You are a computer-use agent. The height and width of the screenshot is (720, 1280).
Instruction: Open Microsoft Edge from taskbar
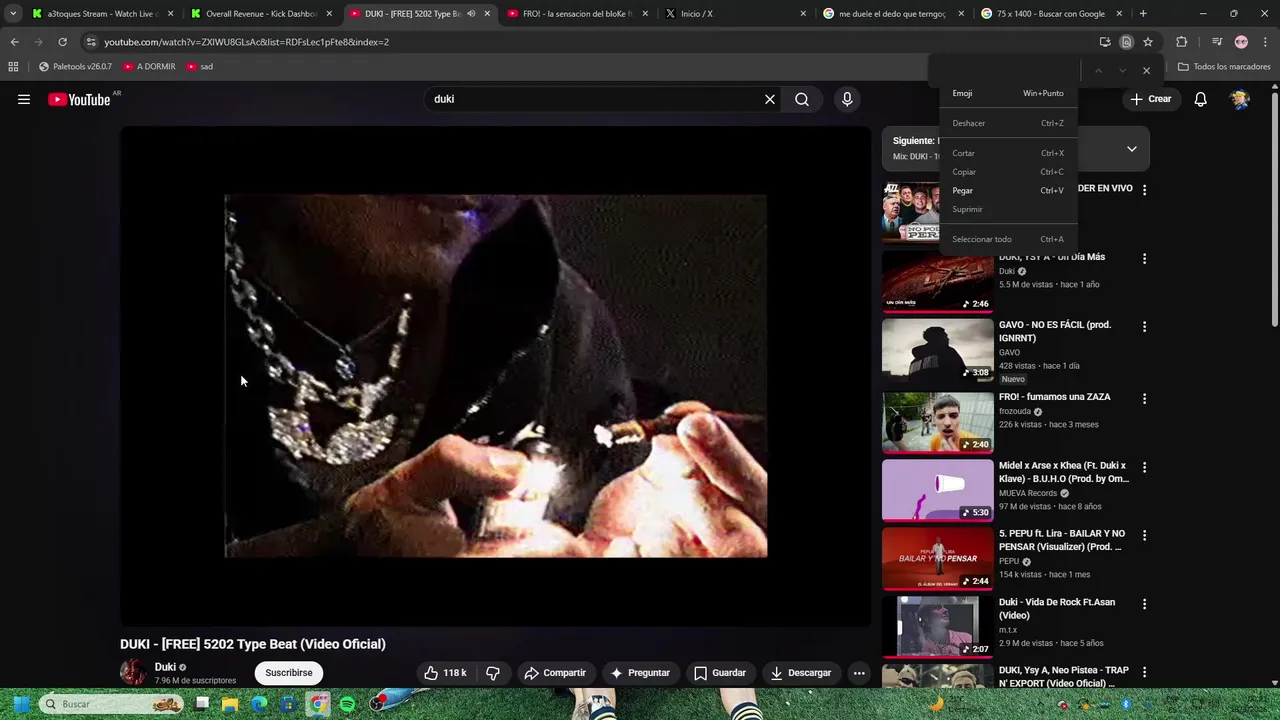click(259, 704)
